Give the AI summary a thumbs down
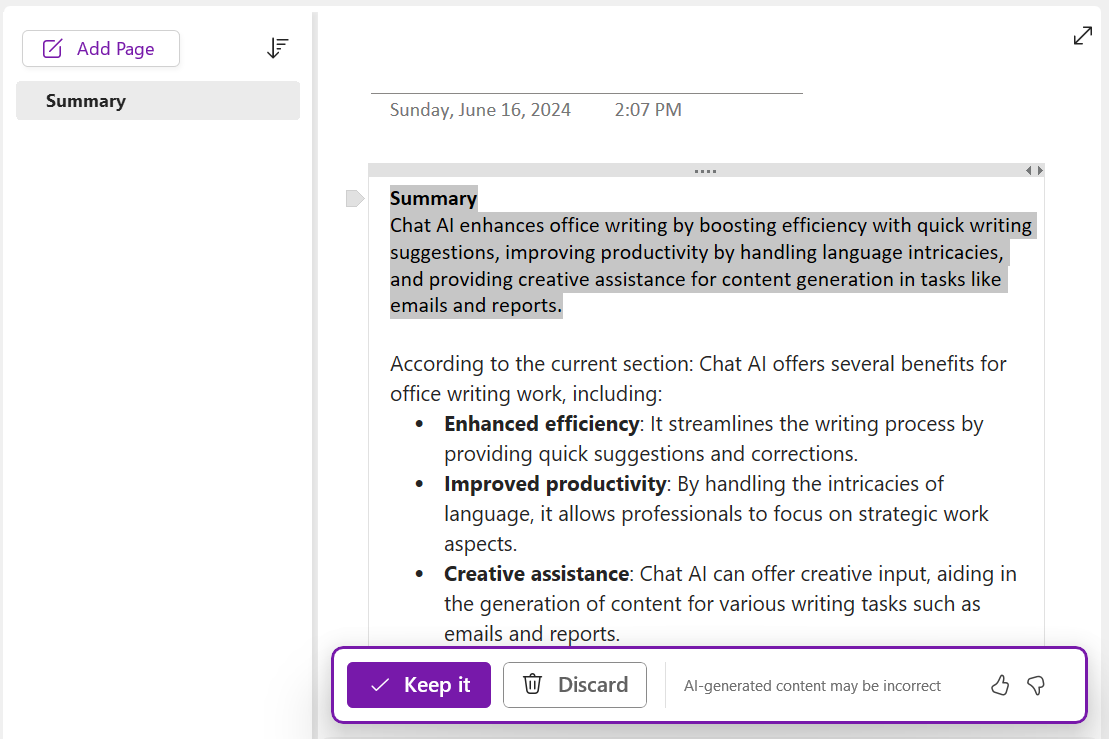This screenshot has width=1109, height=739. point(1036,686)
